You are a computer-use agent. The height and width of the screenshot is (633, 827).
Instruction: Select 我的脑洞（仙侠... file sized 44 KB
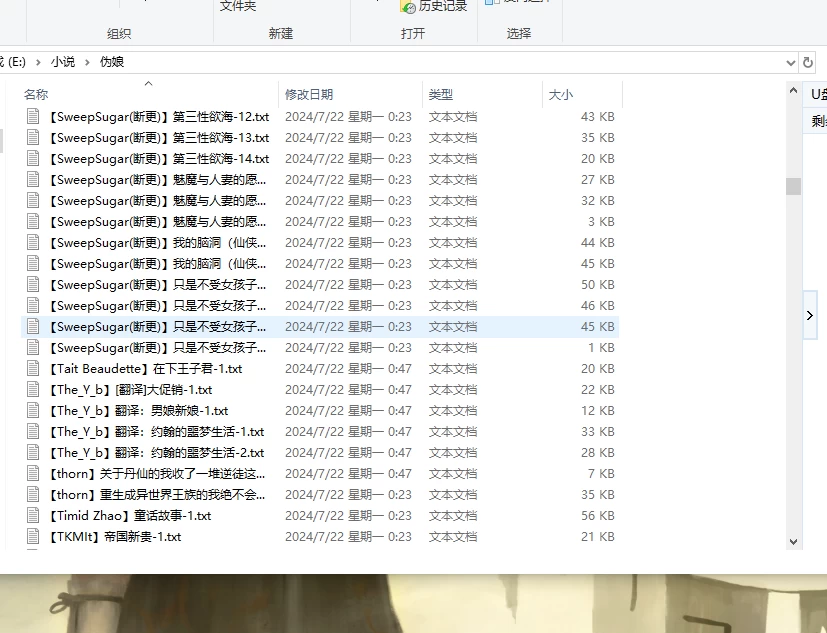(x=320, y=243)
